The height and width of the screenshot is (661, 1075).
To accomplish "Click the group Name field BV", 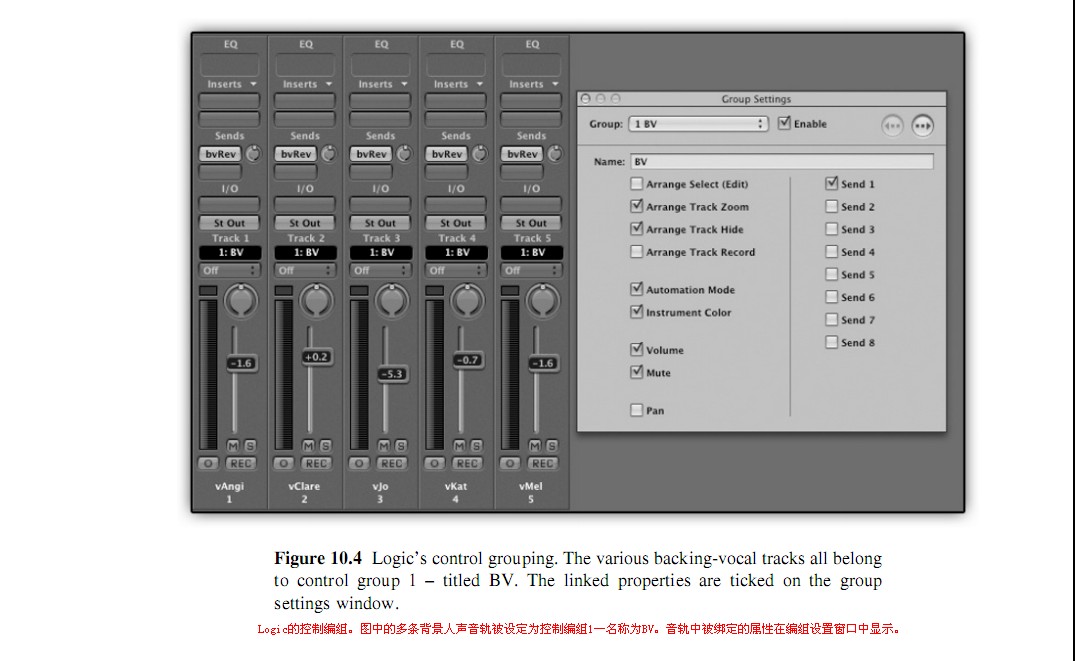I will point(782,162).
